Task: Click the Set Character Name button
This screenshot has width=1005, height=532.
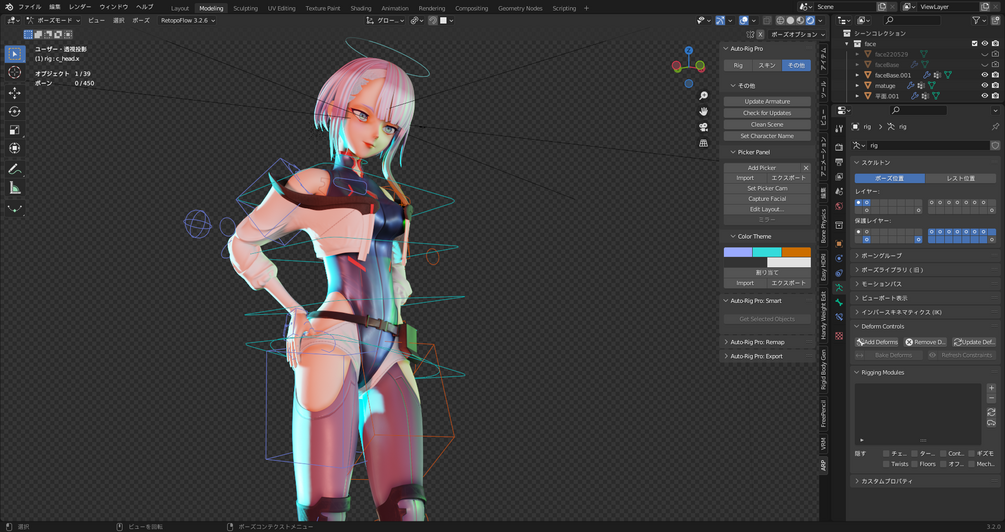Action: [767, 136]
